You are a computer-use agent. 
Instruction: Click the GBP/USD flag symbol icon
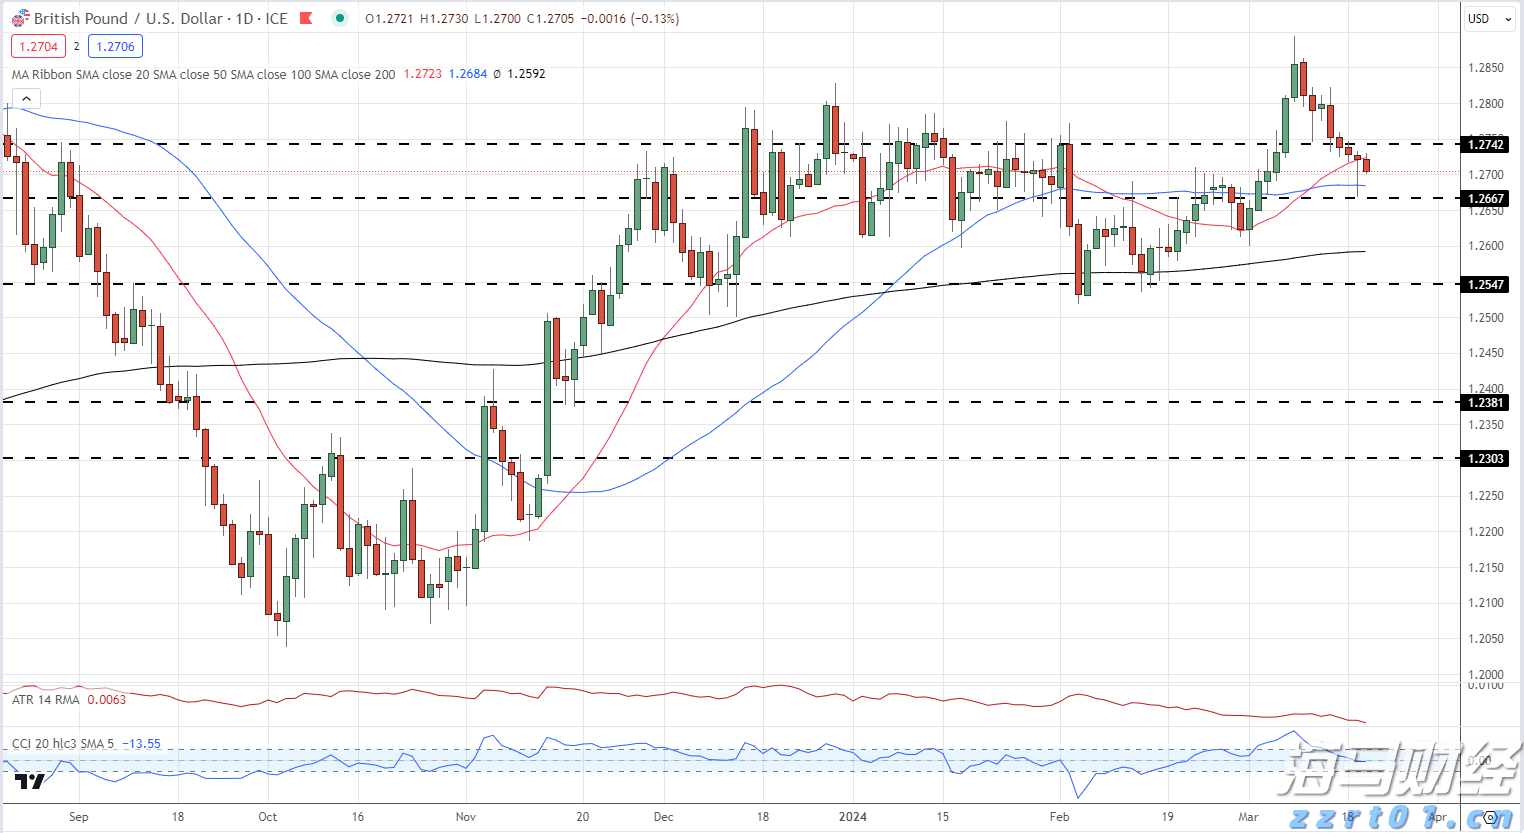[20, 18]
